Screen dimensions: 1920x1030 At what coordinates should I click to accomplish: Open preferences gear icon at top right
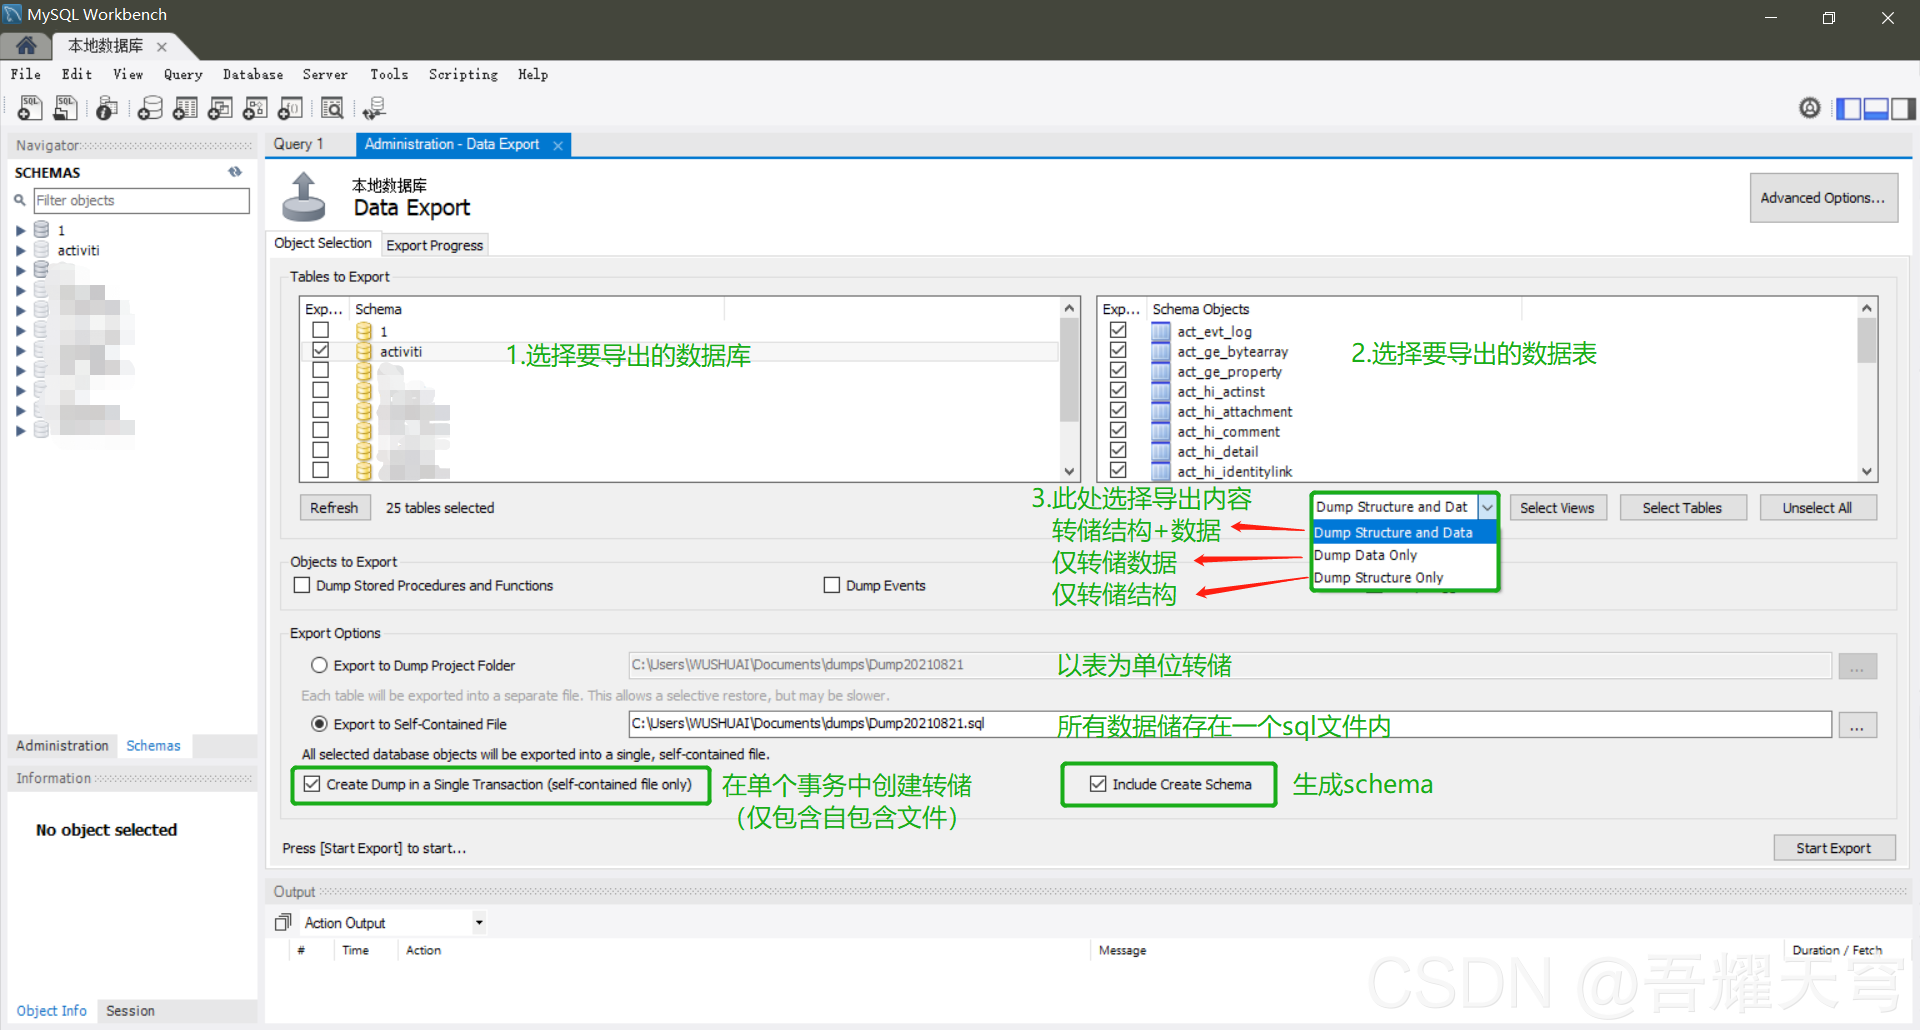[1810, 108]
